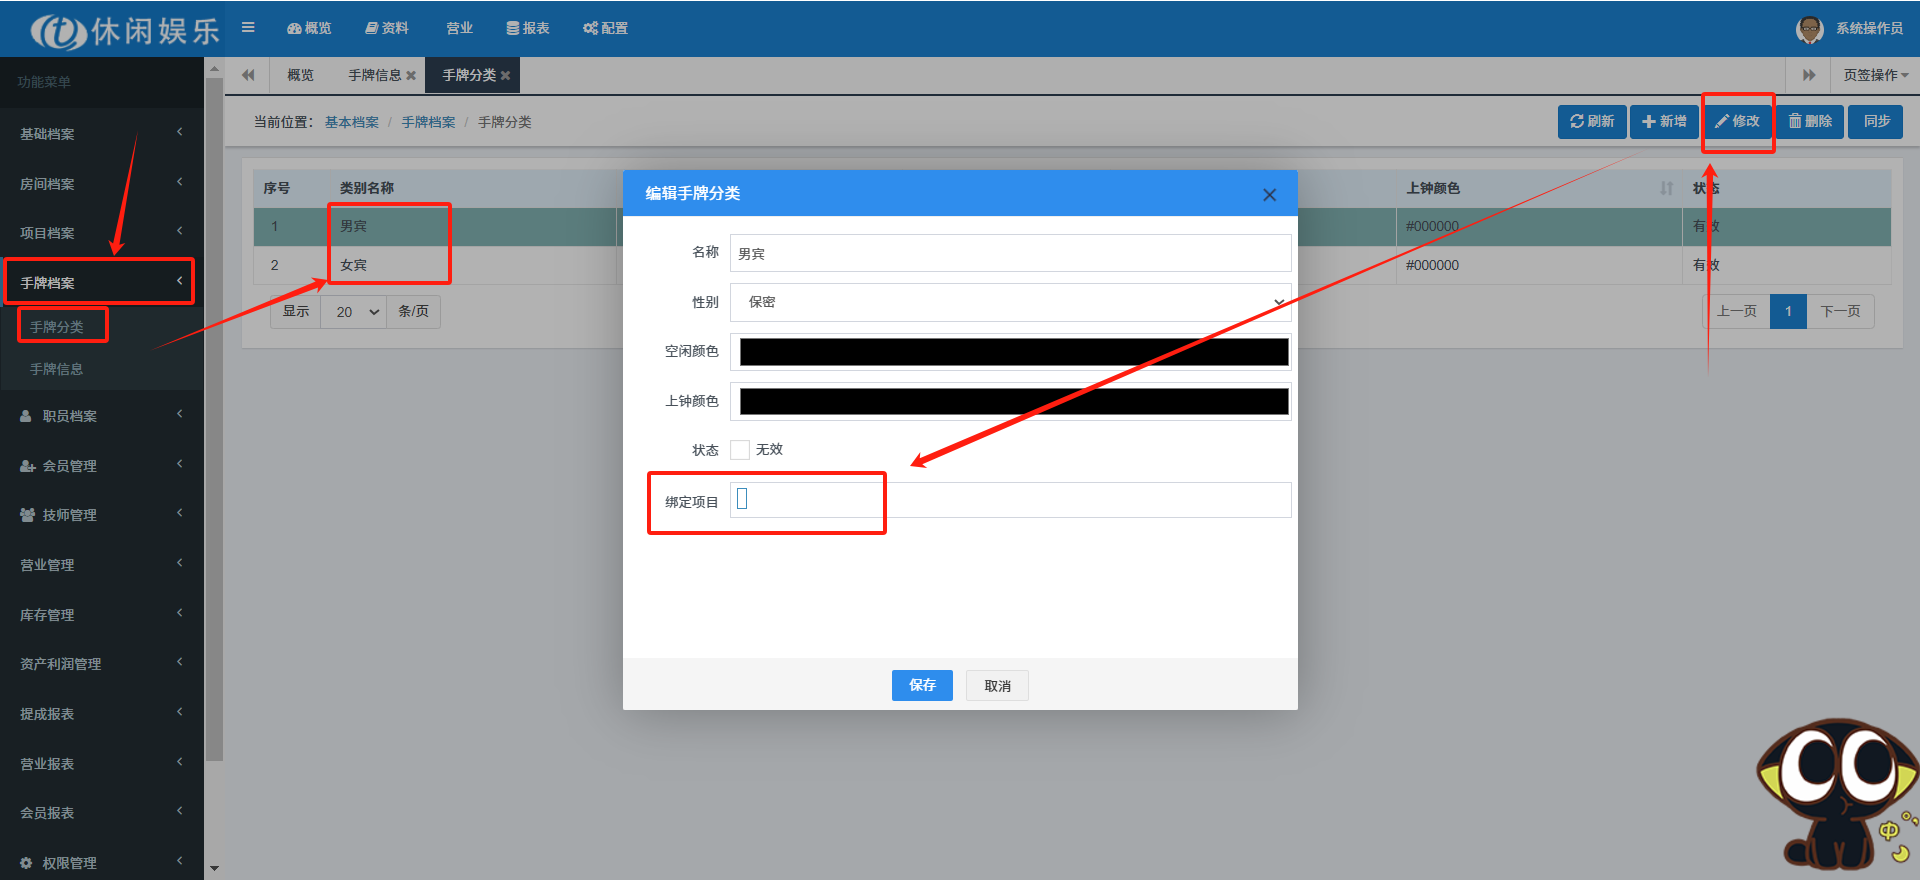This screenshot has width=1920, height=880.
Task: Switch to the 概览 tab
Action: pos(300,75)
